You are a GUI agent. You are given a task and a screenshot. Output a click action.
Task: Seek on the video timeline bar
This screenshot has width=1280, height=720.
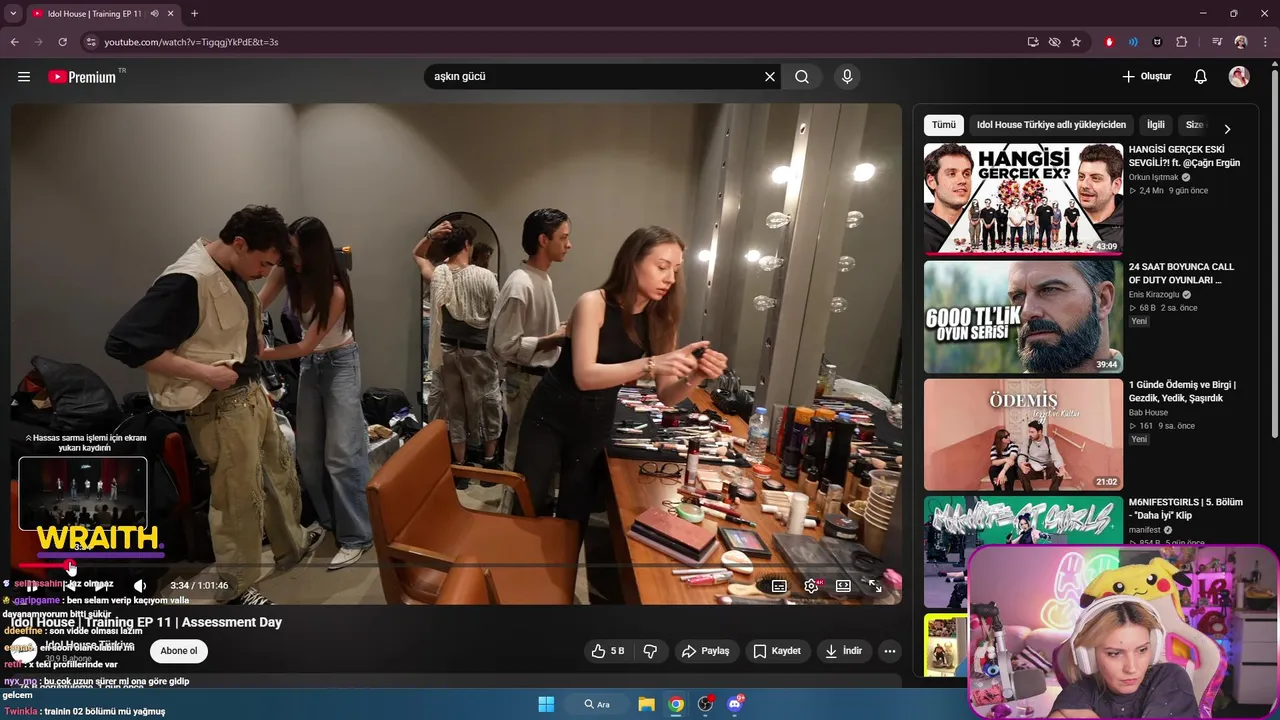[x=456, y=566]
